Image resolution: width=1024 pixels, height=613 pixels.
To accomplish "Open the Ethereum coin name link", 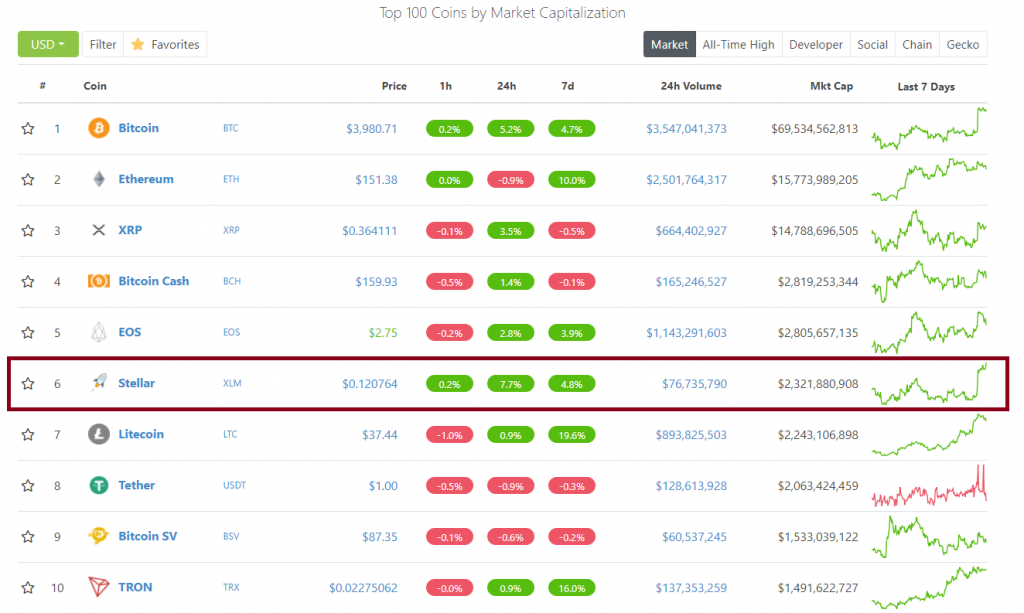I will click(146, 179).
